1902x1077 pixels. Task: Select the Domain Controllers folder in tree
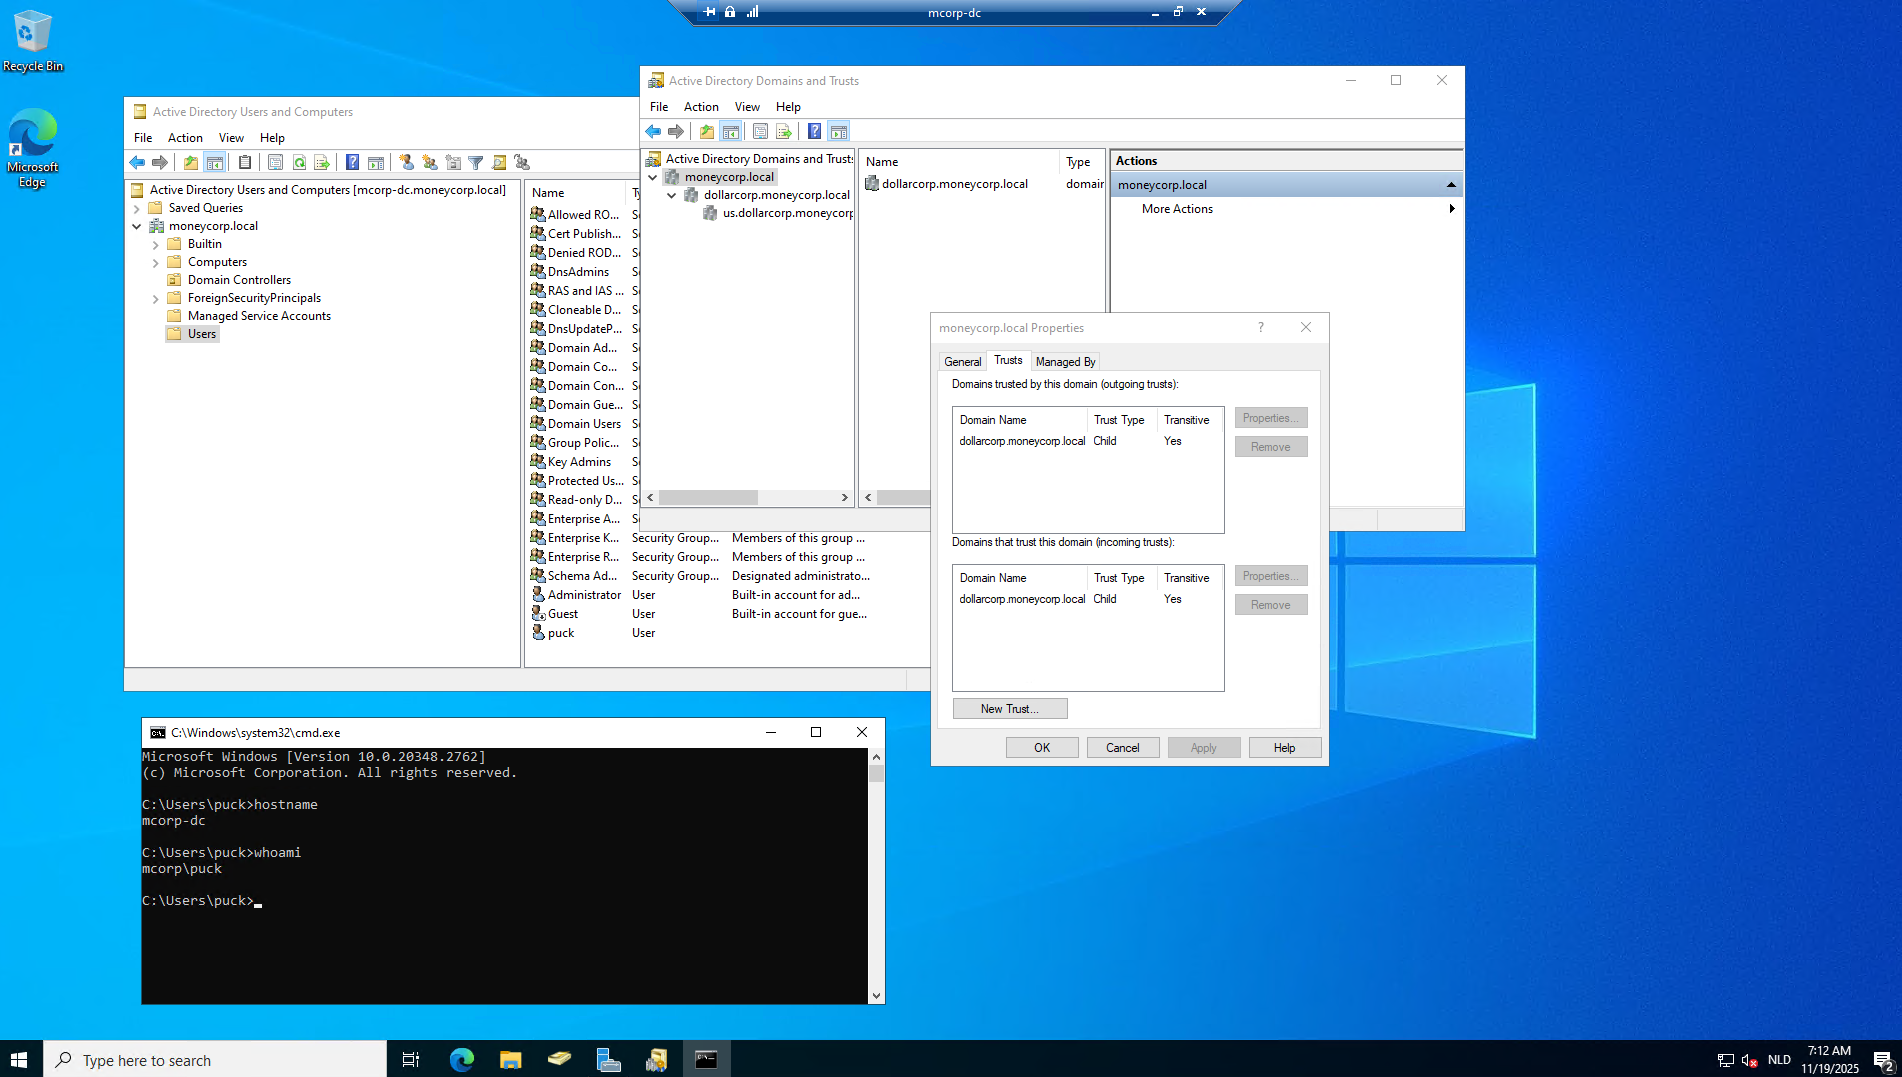coord(239,280)
